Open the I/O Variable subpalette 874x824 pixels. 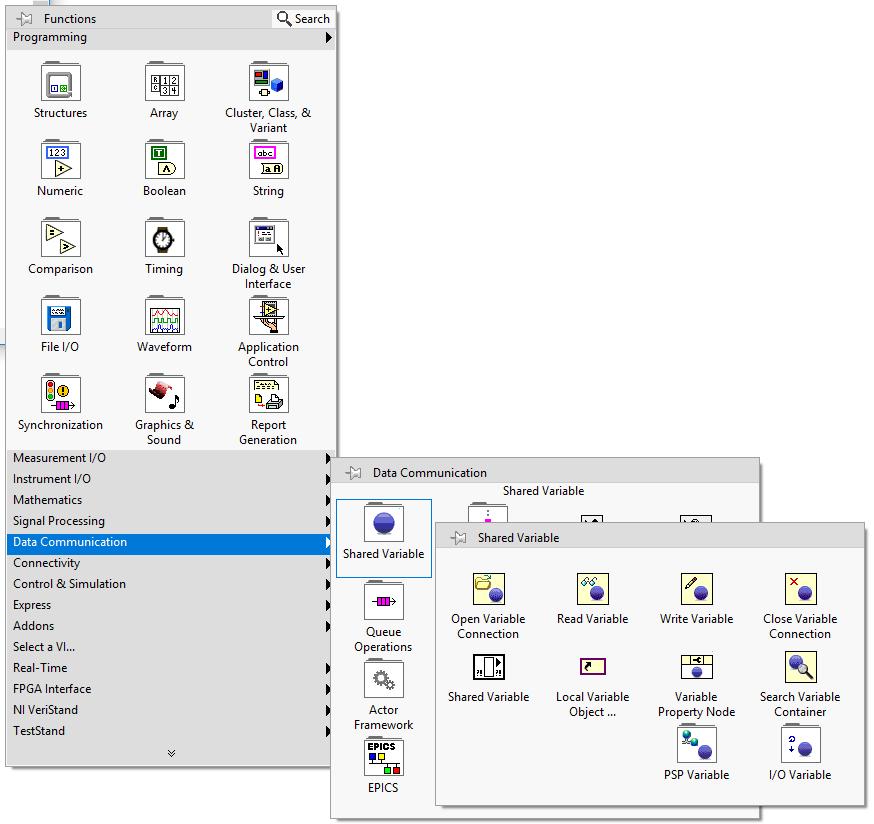(800, 744)
